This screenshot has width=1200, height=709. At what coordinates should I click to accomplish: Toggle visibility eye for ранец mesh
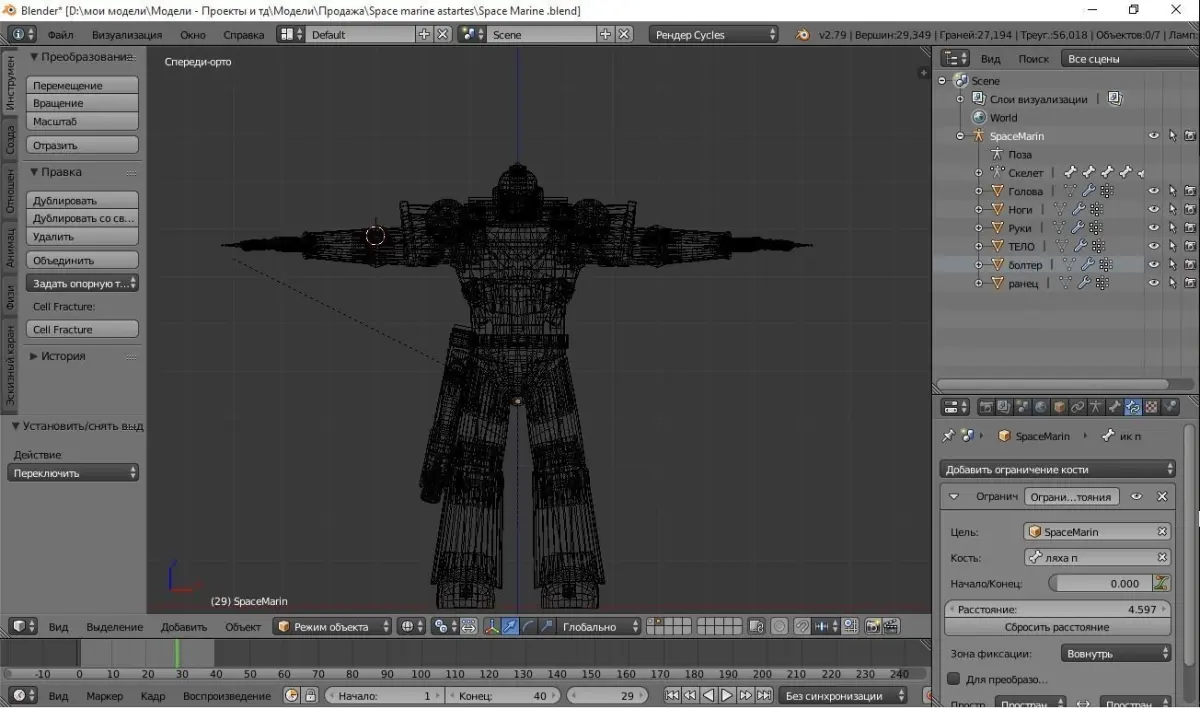(x=1154, y=284)
